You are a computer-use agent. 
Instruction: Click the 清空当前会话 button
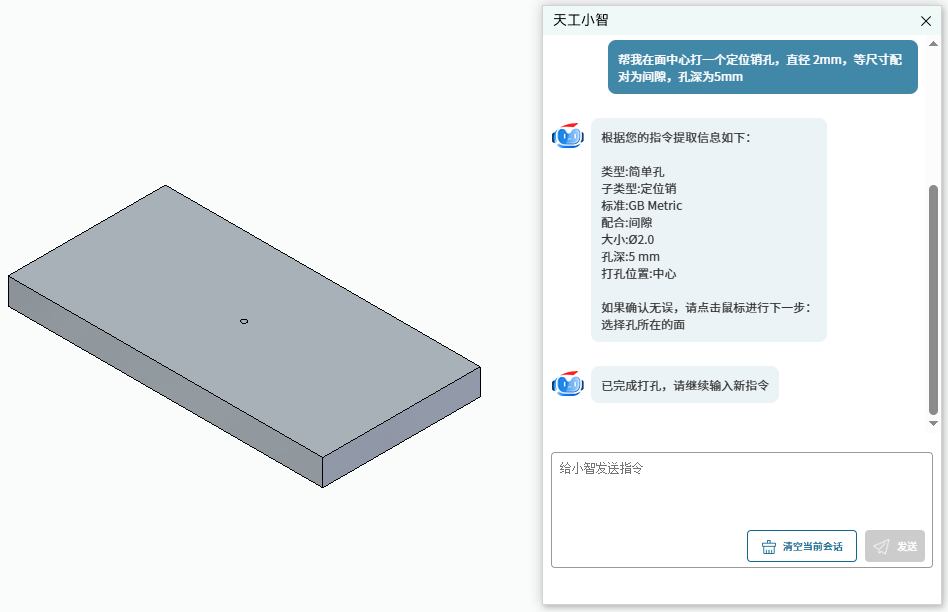coord(802,546)
